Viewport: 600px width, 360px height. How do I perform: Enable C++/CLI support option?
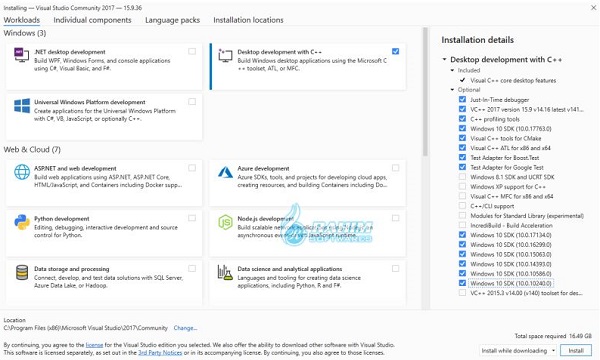point(462,206)
